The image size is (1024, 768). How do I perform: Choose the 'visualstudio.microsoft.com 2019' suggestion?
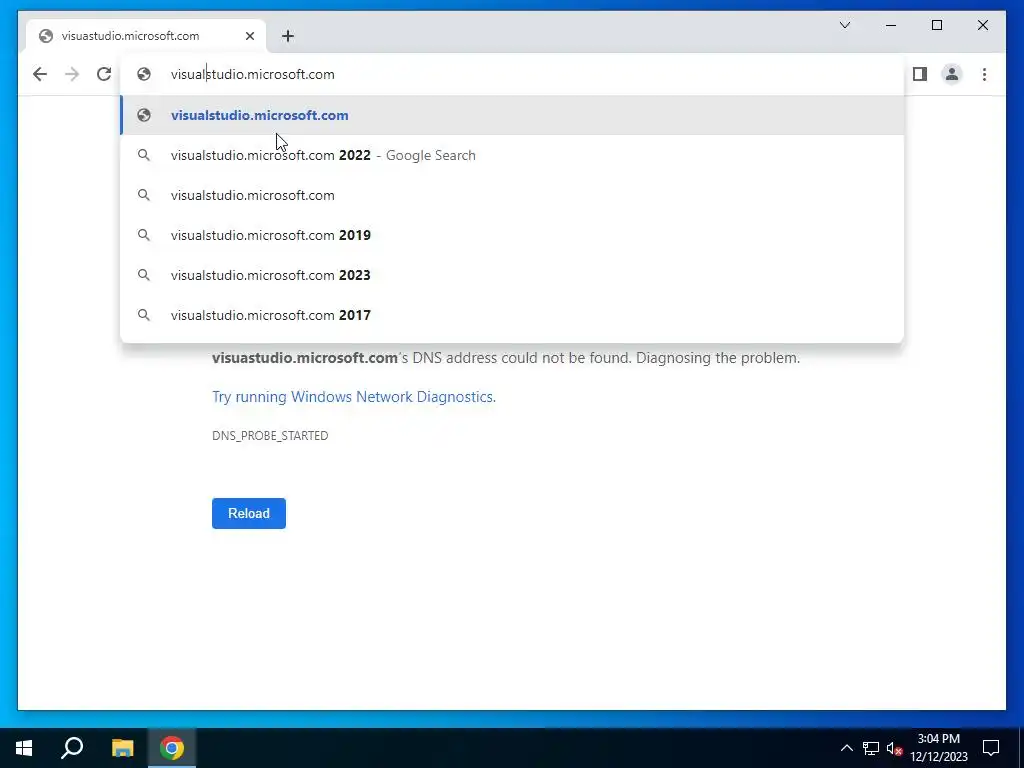pyautogui.click(x=513, y=235)
